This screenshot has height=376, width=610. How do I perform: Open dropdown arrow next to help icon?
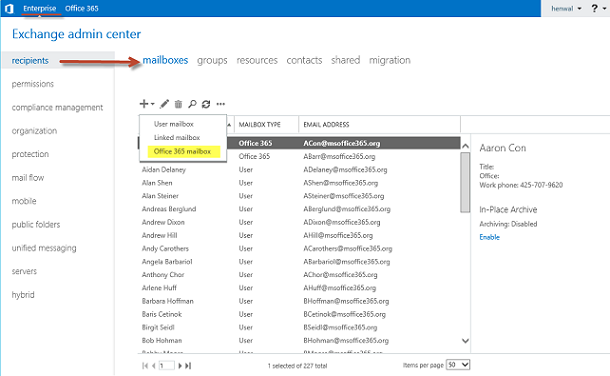pyautogui.click(x=605, y=8)
